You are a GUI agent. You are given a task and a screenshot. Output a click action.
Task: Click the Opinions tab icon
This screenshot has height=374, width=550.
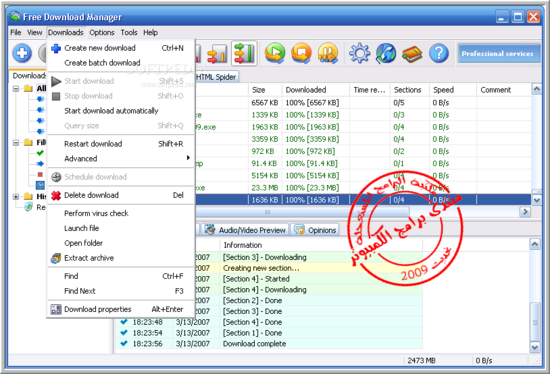pyautogui.click(x=299, y=230)
